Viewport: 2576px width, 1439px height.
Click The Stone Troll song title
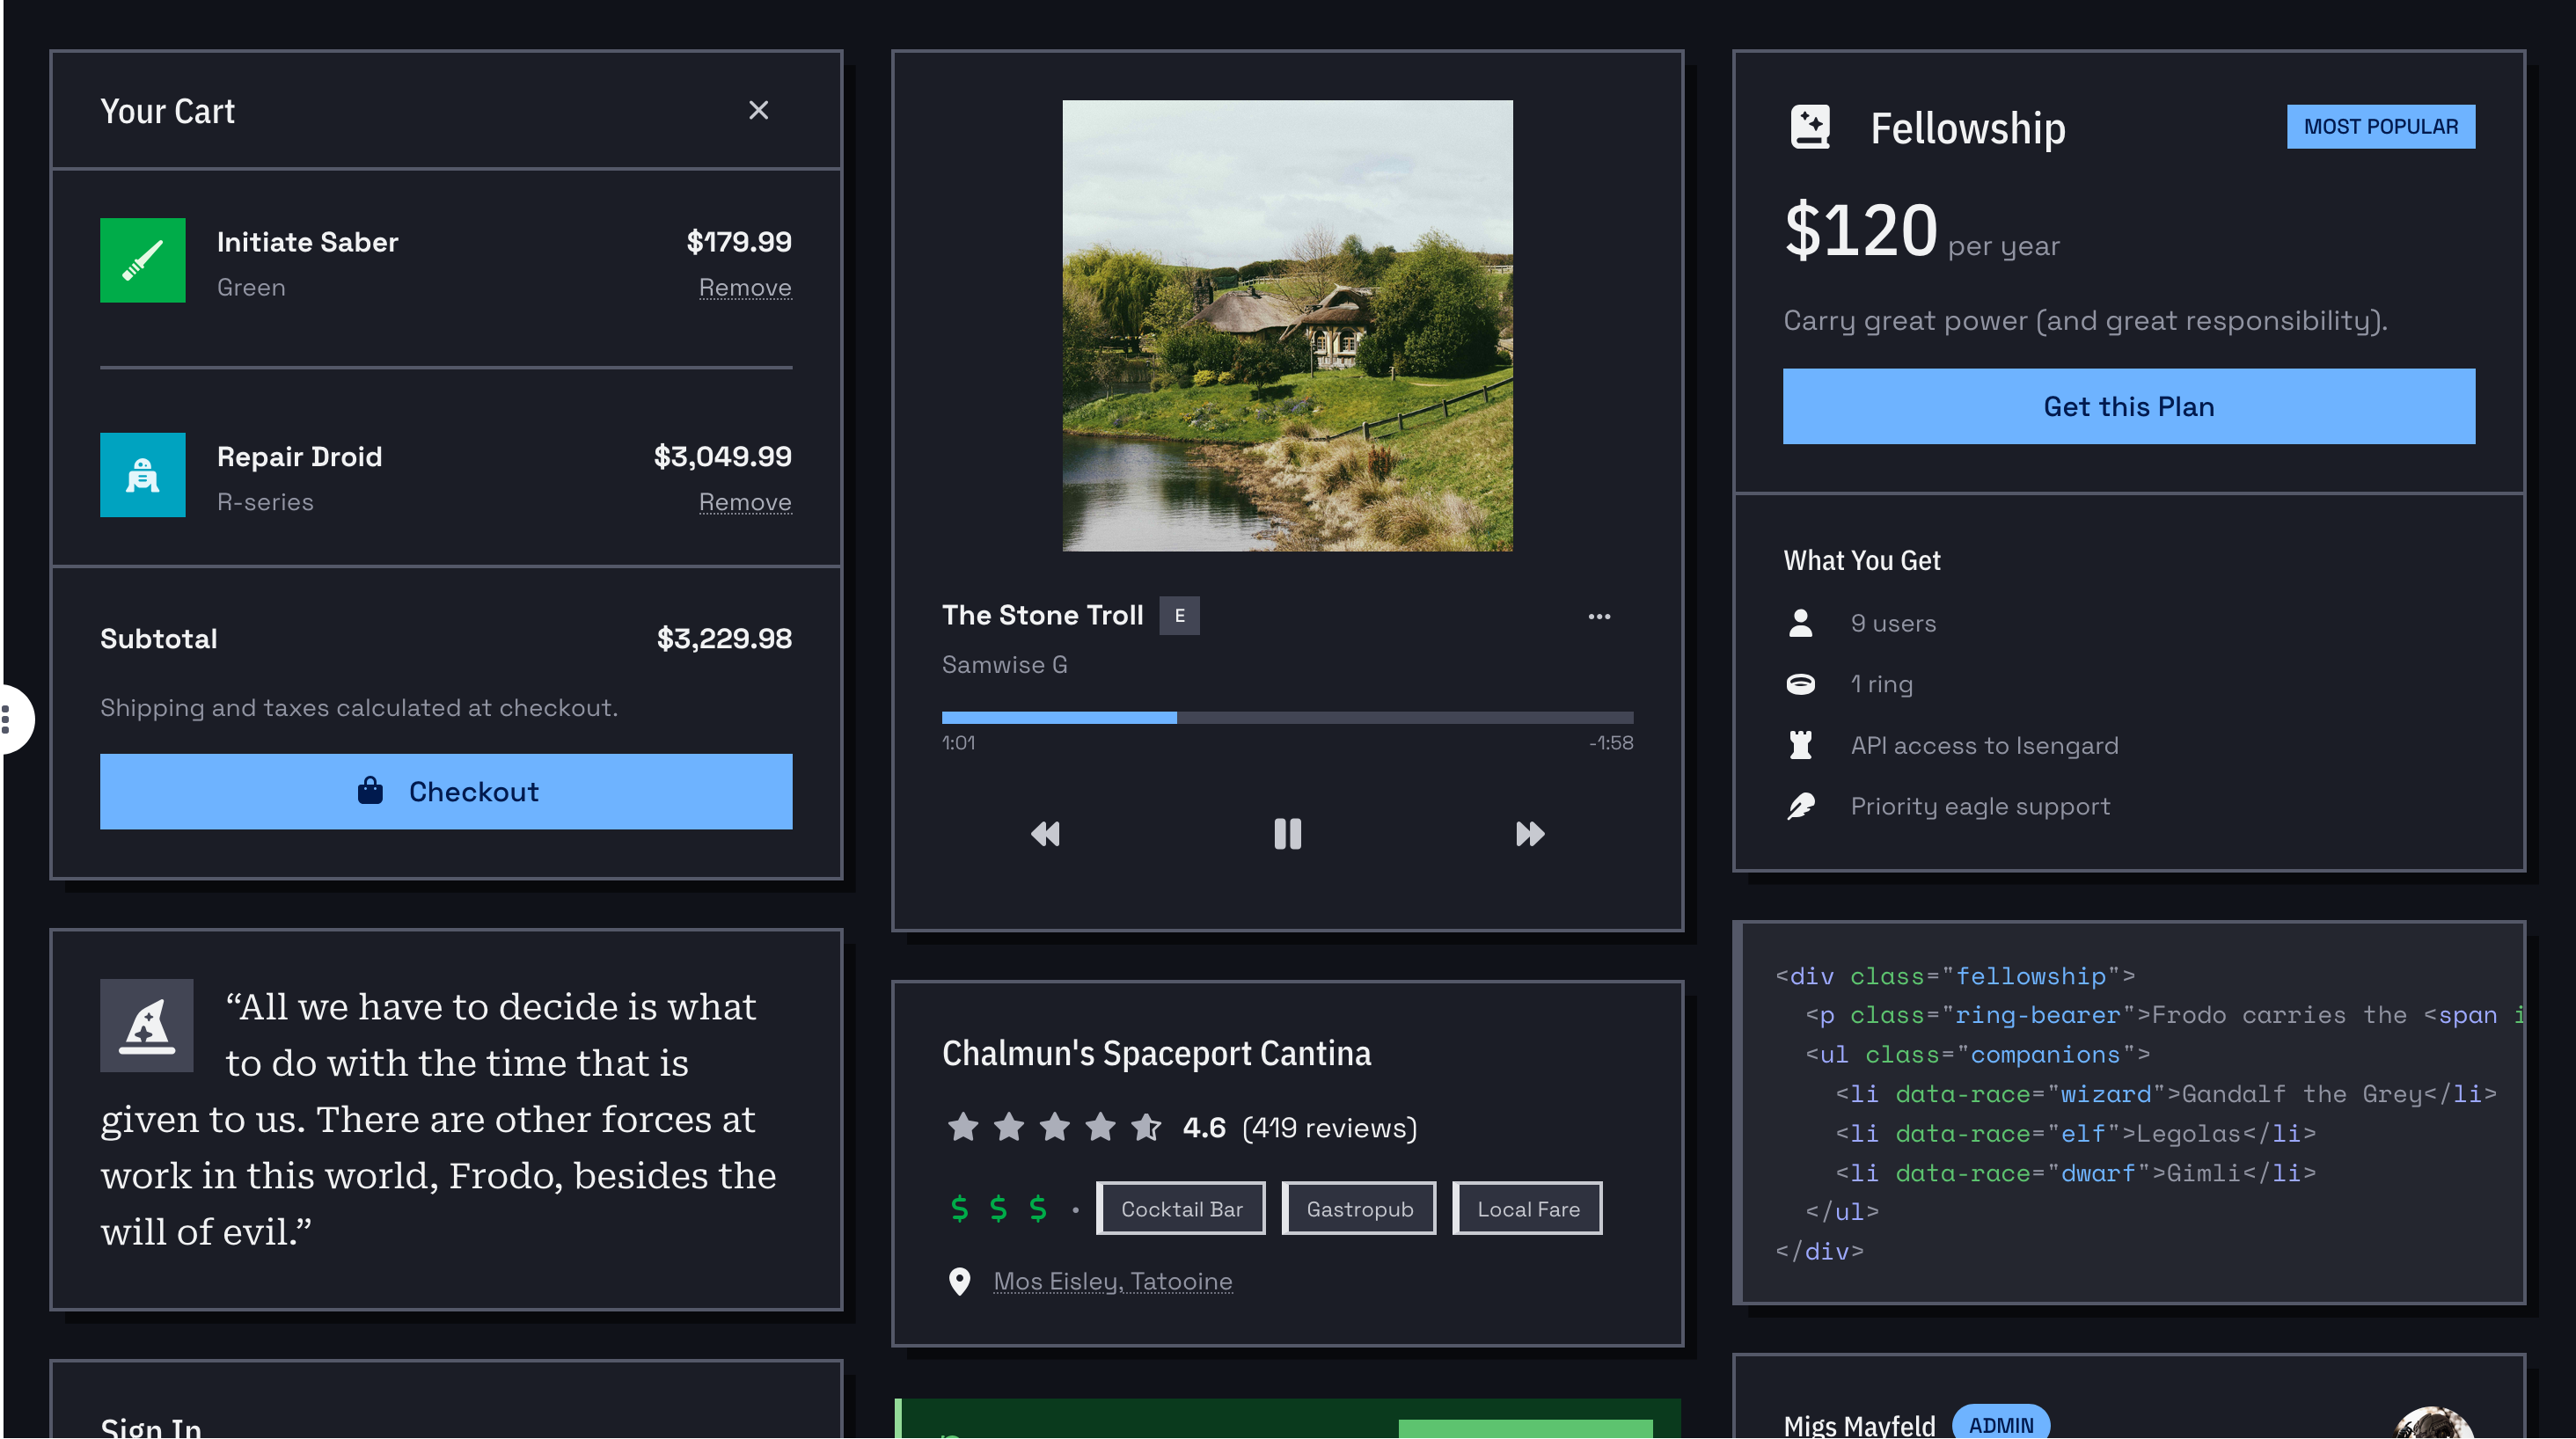[x=1042, y=615]
